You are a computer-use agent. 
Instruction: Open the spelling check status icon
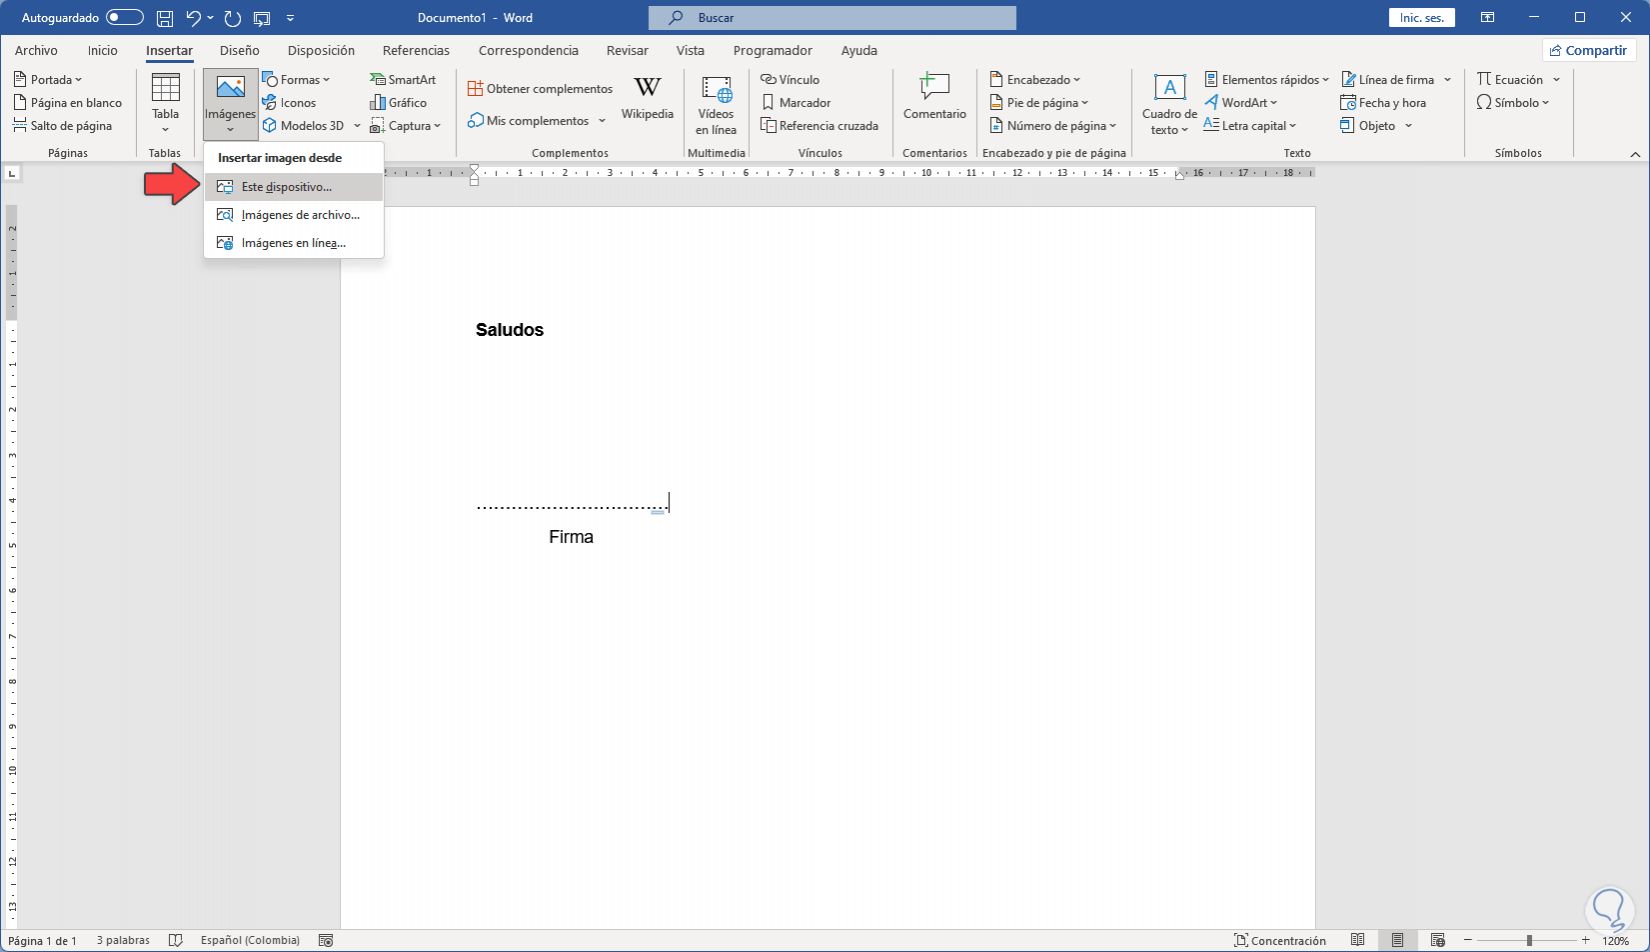point(176,941)
